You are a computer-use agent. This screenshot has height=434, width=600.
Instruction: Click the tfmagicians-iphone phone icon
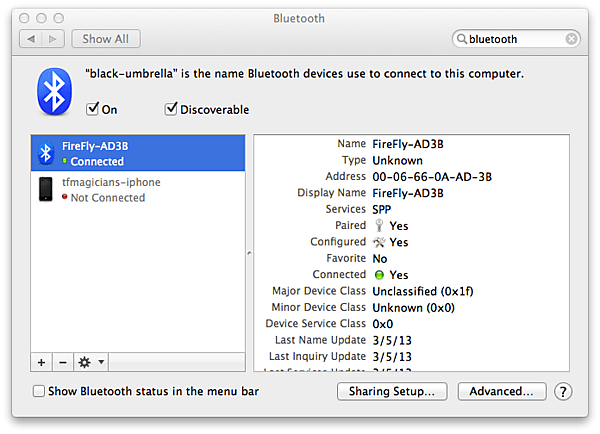point(45,189)
